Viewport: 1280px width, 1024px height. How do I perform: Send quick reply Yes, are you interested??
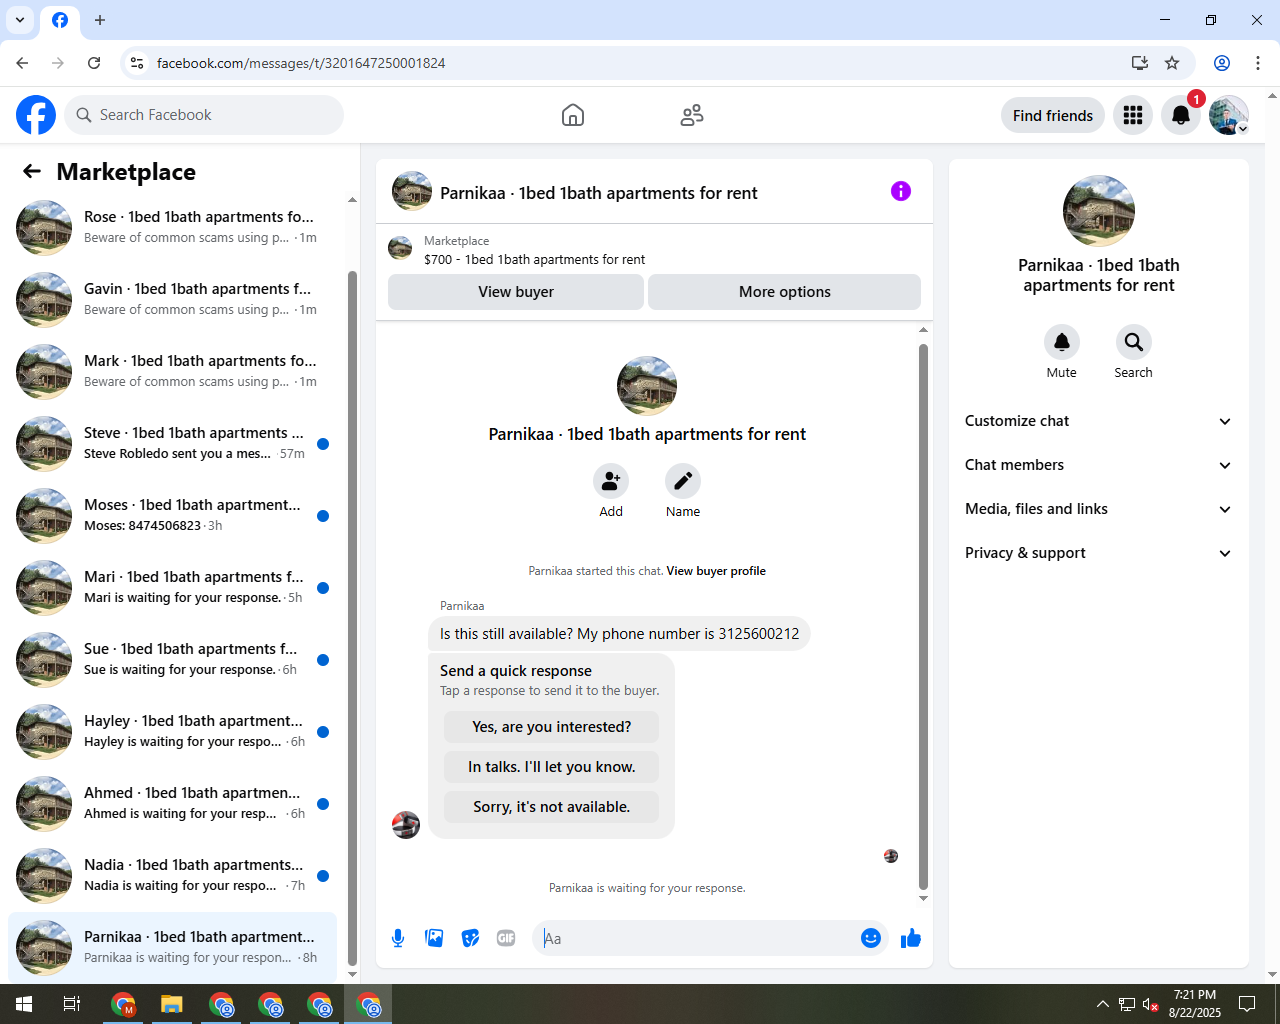[x=552, y=727]
